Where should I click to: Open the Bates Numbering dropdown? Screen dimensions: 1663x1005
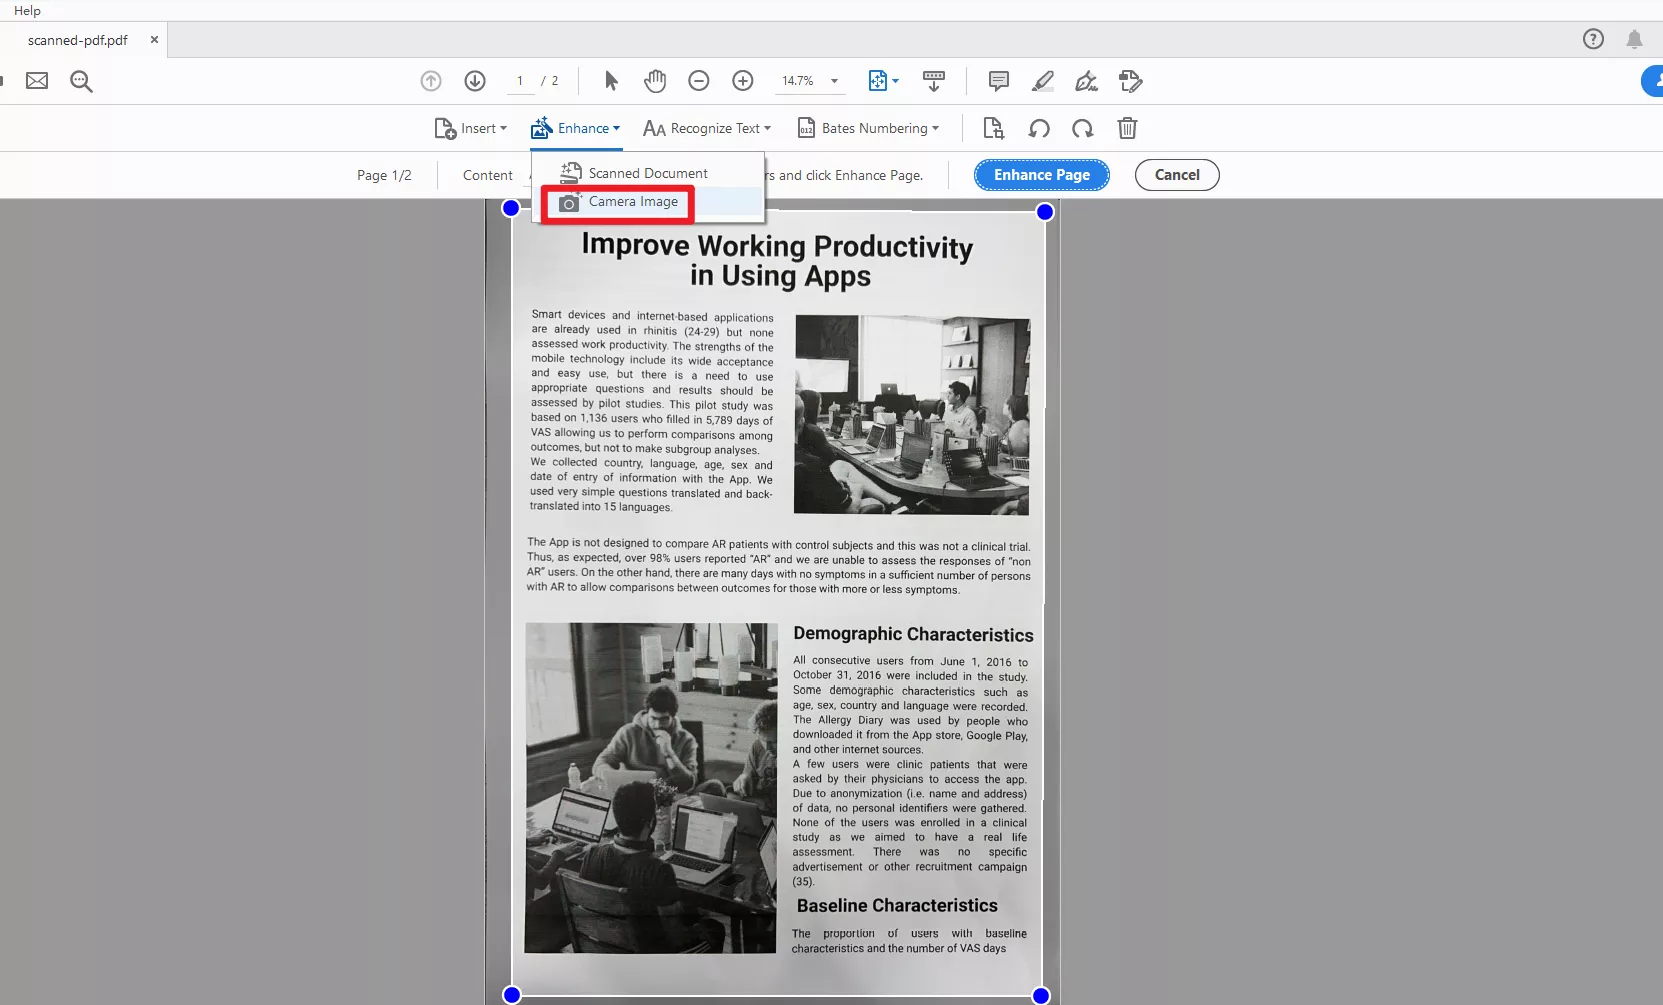(x=867, y=128)
